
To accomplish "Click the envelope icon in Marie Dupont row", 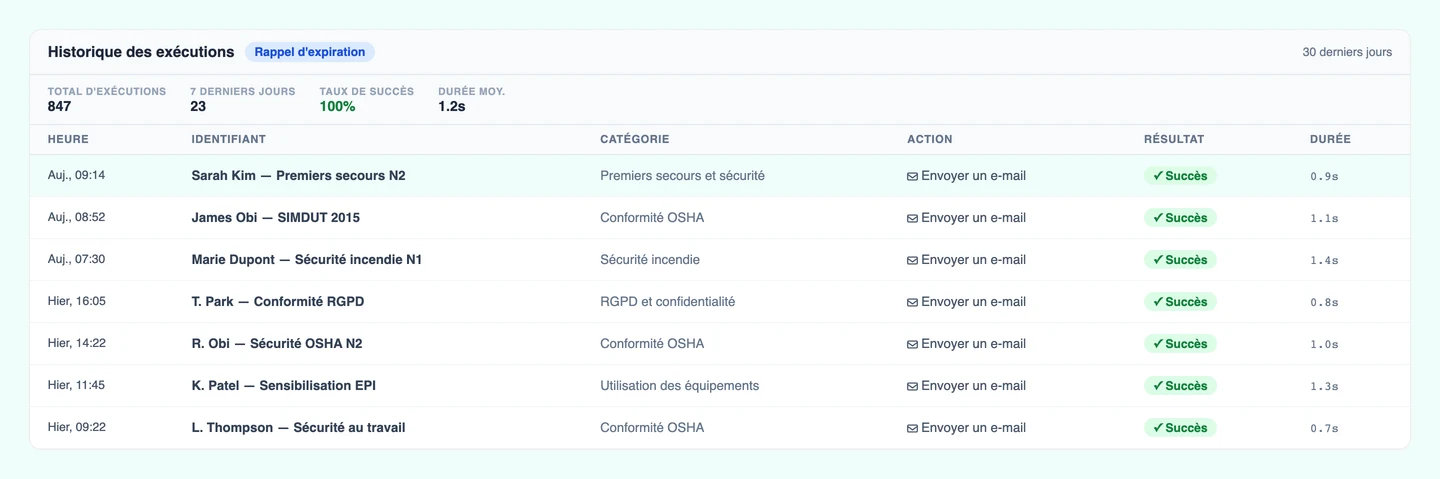I will (912, 260).
